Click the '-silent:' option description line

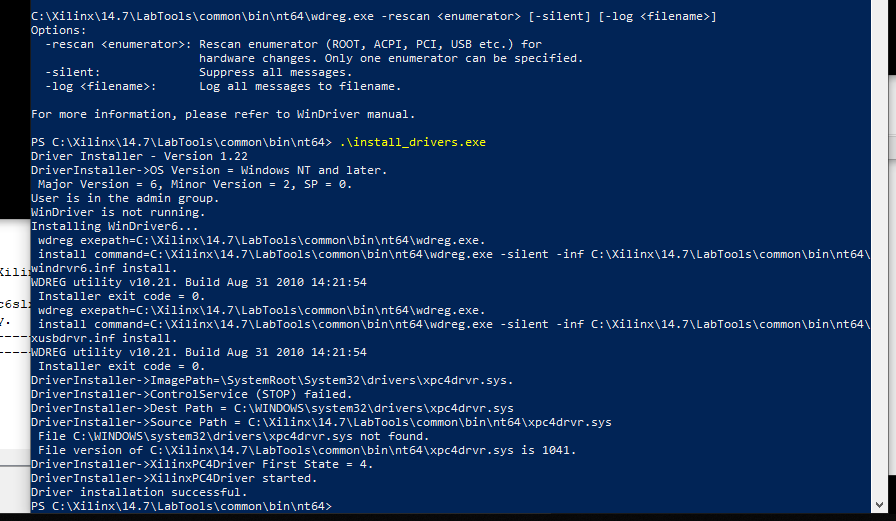(x=199, y=73)
